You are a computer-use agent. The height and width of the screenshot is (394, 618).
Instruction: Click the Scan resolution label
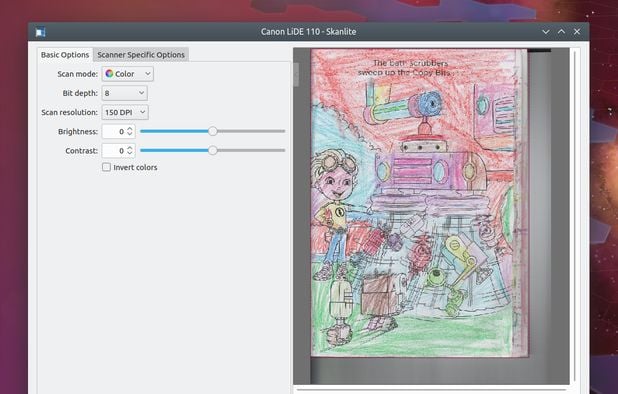coord(69,112)
